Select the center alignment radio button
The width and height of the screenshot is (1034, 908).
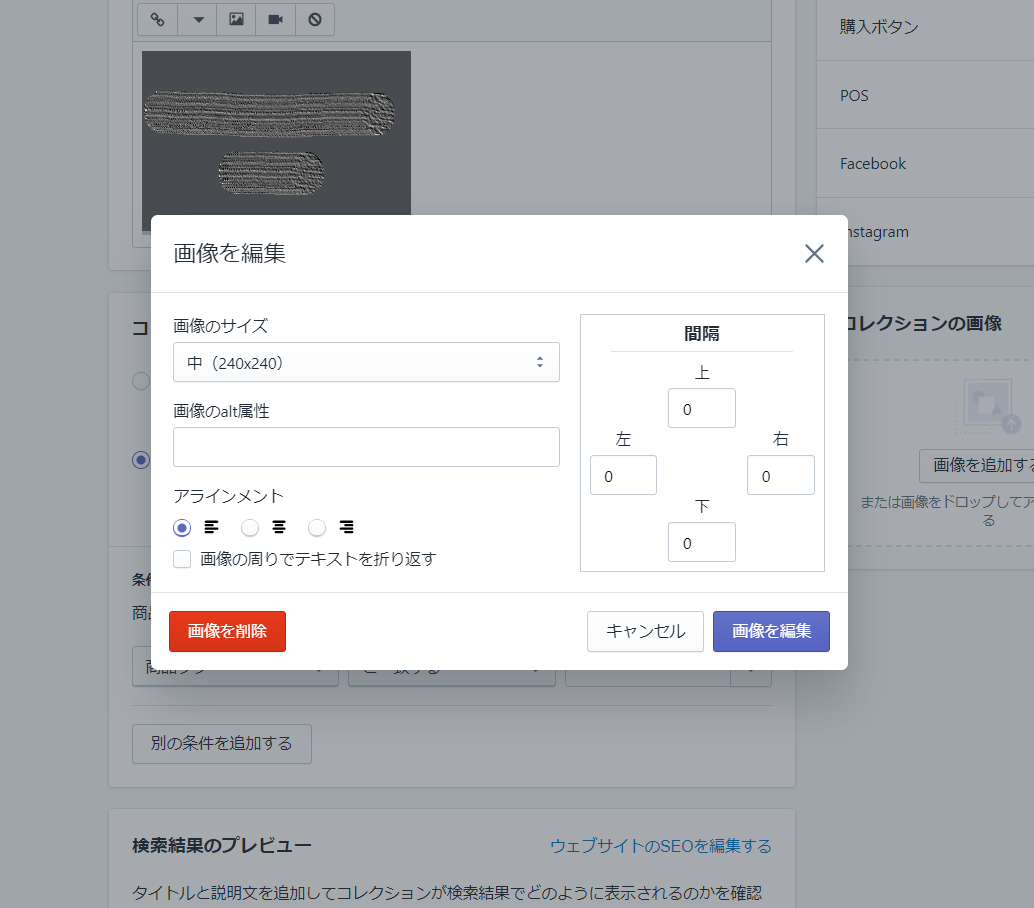[250, 528]
